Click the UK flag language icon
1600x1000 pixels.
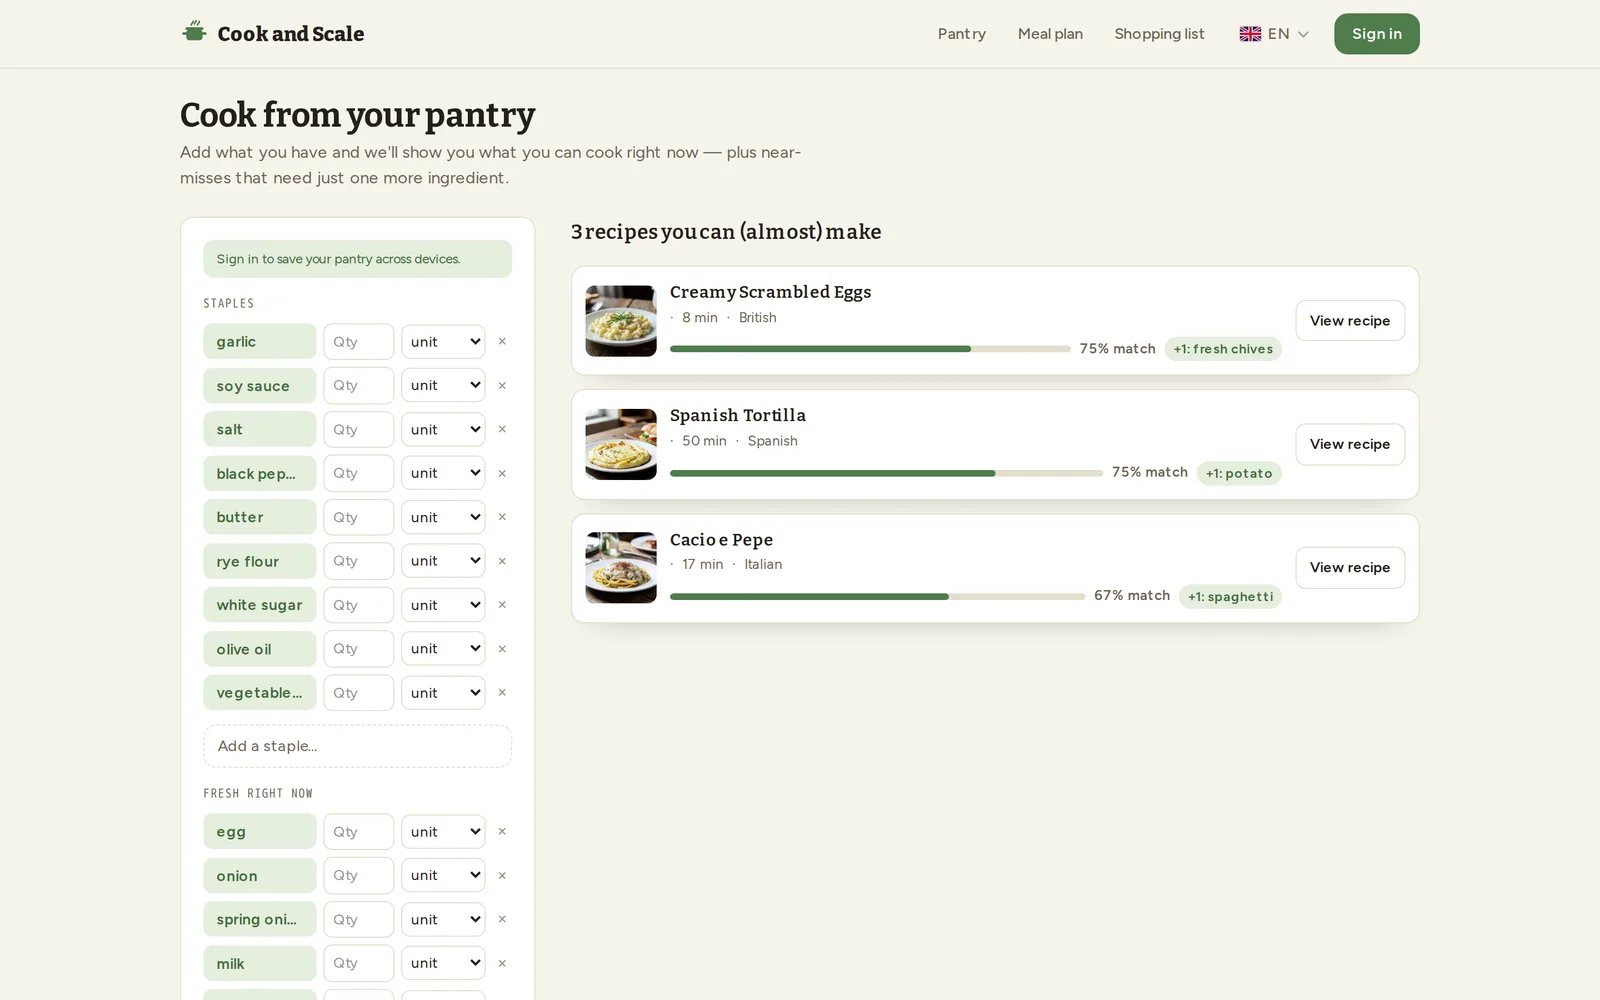1250,34
